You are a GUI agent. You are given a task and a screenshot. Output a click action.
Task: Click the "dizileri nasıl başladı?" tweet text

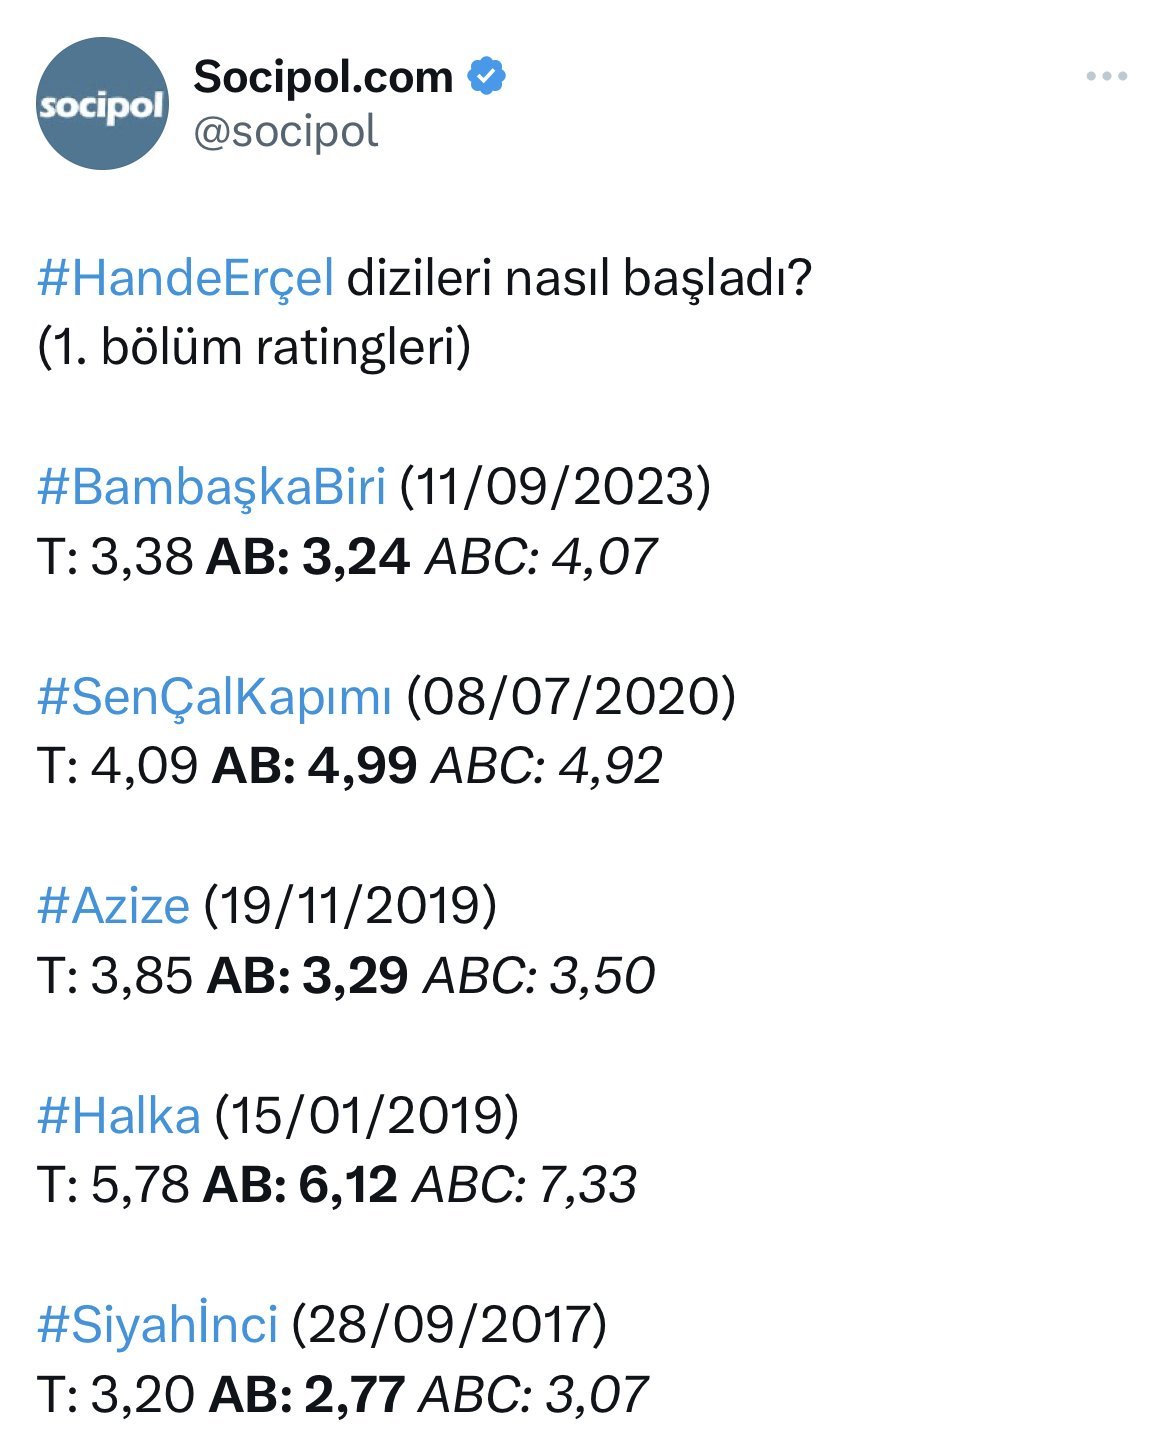pyautogui.click(x=578, y=277)
